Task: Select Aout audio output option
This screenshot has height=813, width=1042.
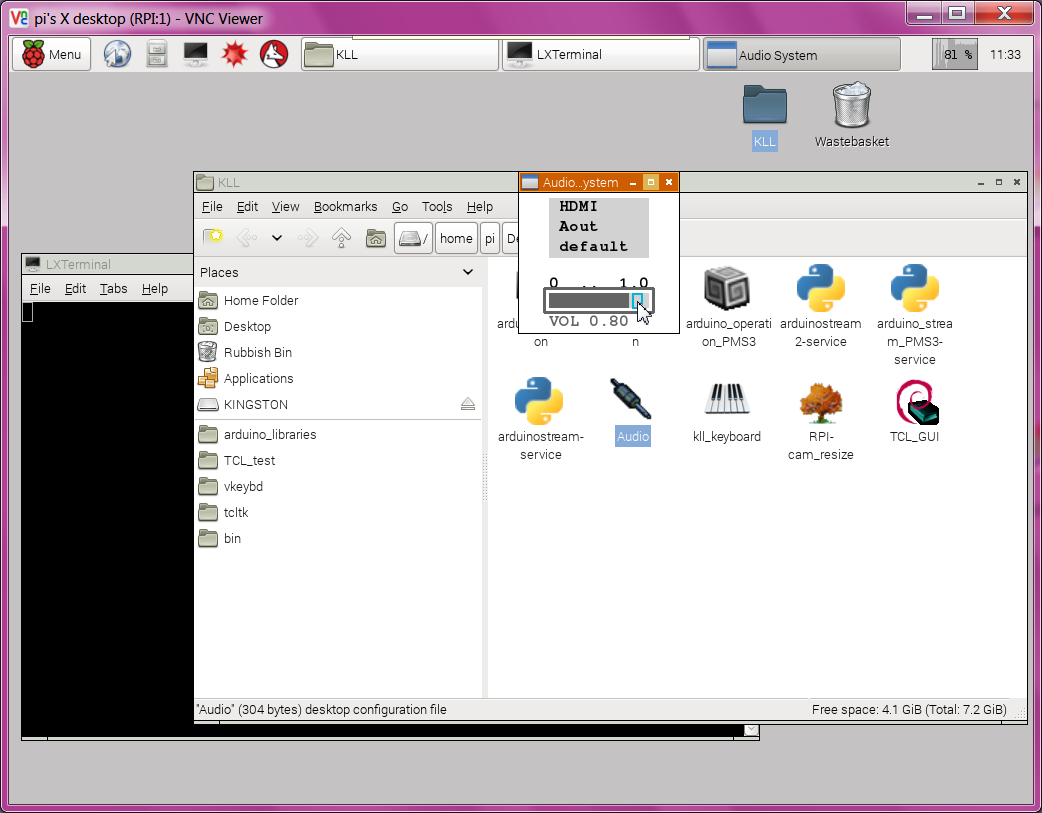Action: pyautogui.click(x=578, y=227)
